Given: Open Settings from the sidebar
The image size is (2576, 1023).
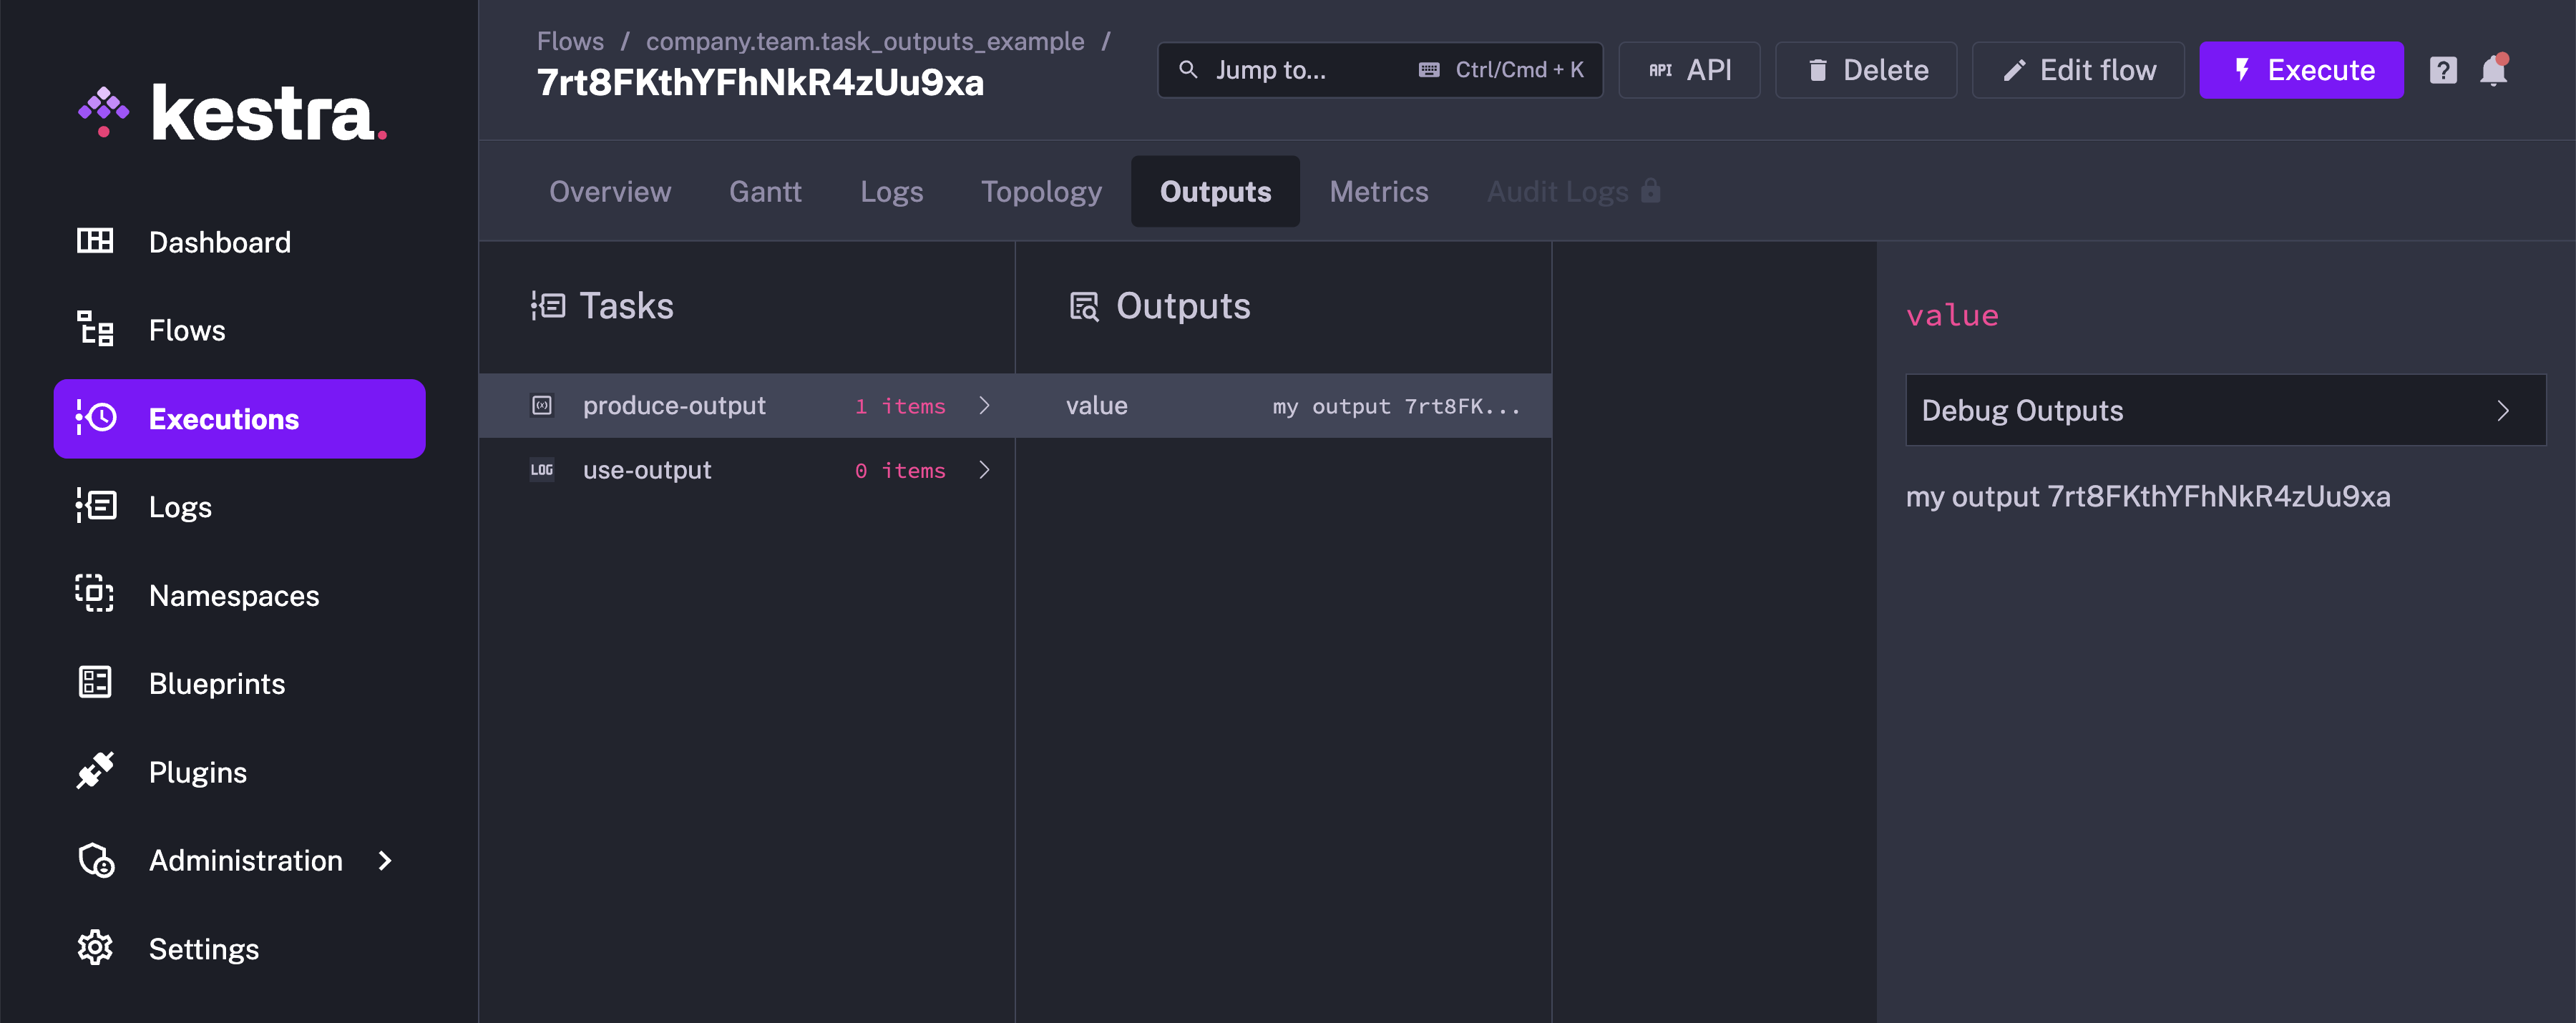Looking at the screenshot, I should 203,948.
